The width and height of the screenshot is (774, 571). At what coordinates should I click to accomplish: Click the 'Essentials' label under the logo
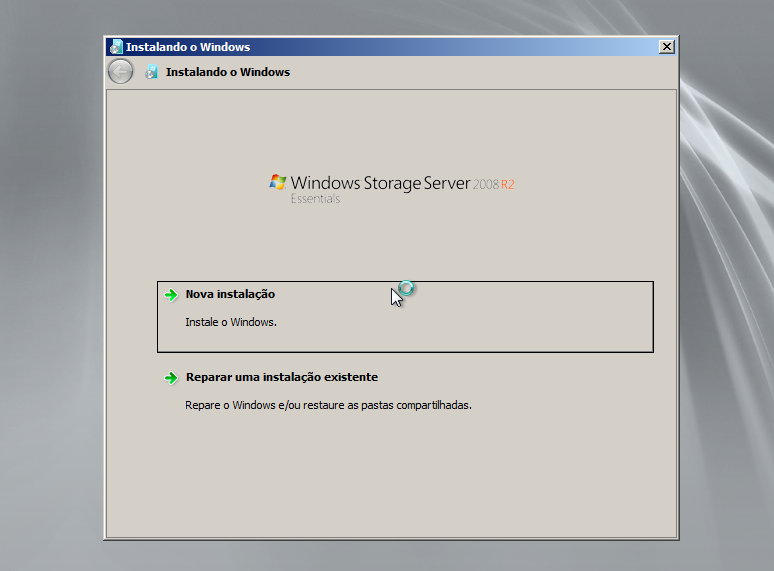pos(315,198)
